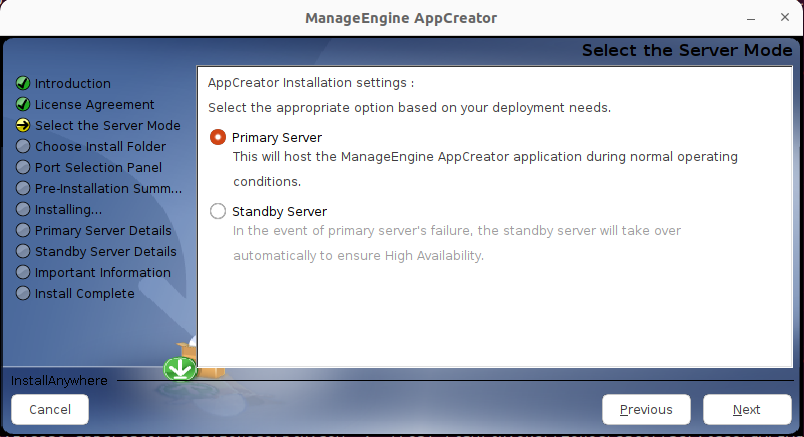Click the Next button
Screen dimensions: 804x437
coord(746,409)
